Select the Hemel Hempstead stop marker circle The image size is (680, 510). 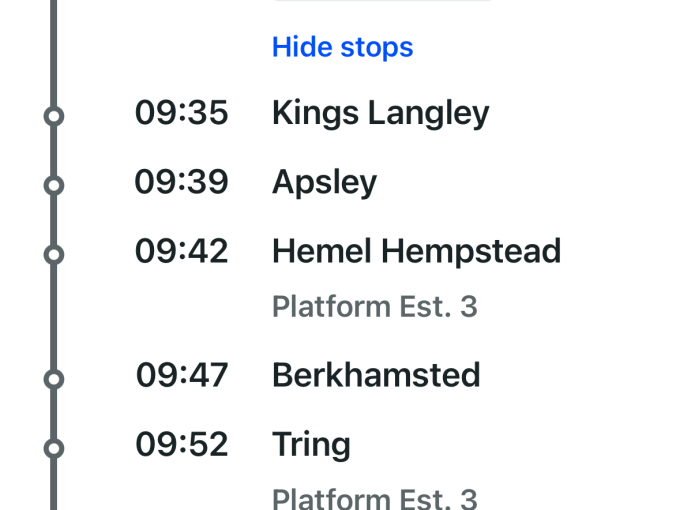54,254
